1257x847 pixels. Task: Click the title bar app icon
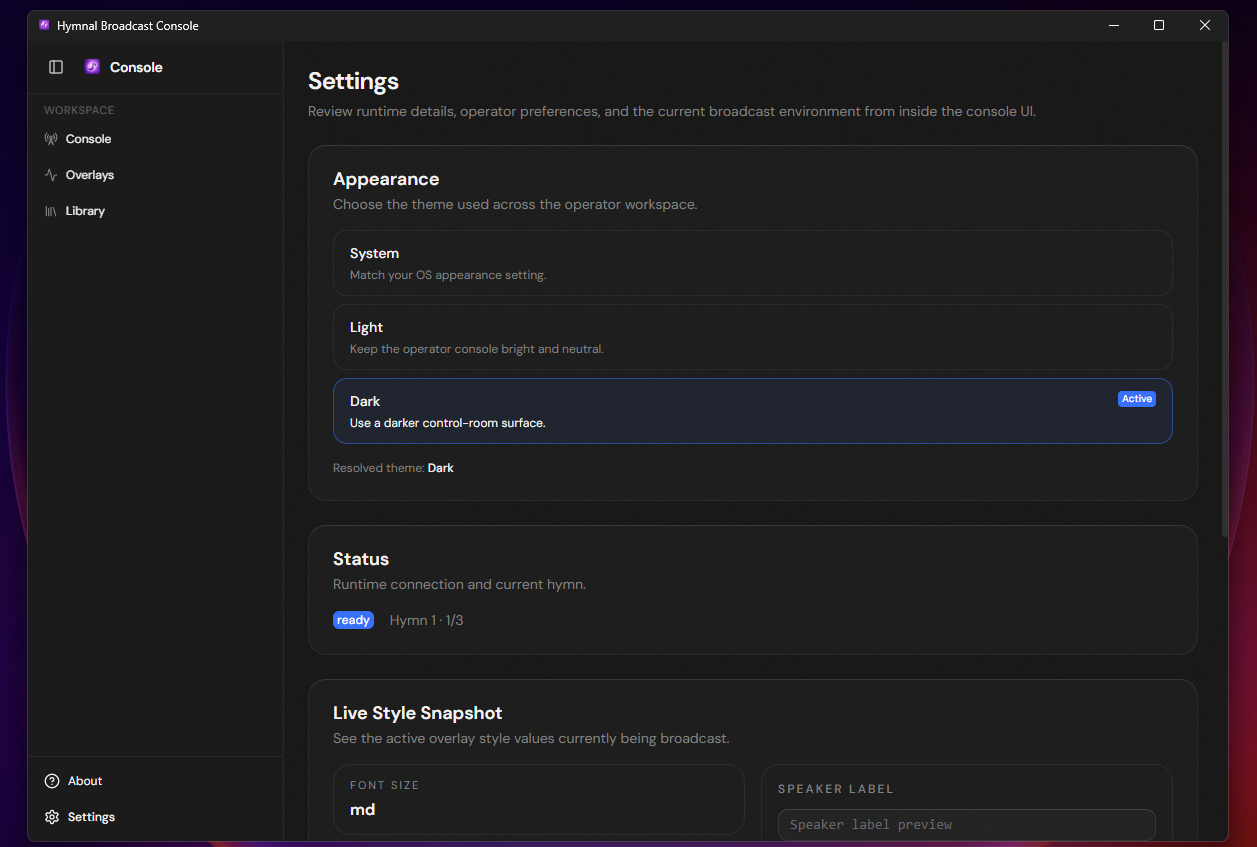tap(44, 25)
